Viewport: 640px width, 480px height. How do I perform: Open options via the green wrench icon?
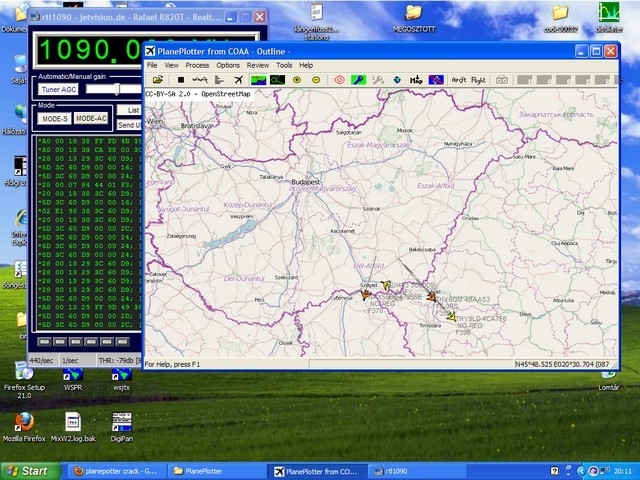pyautogui.click(x=358, y=80)
